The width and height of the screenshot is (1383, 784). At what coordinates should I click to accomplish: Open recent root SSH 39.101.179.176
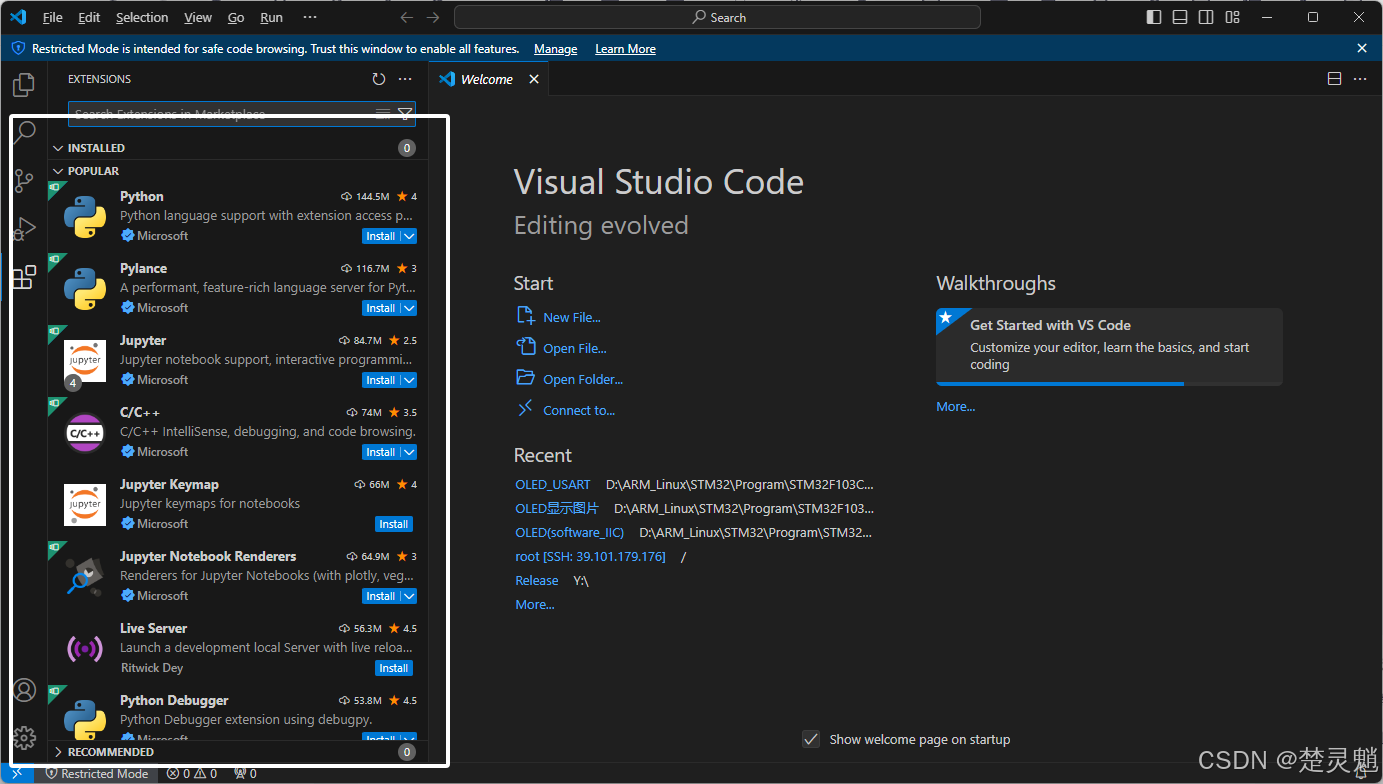590,556
